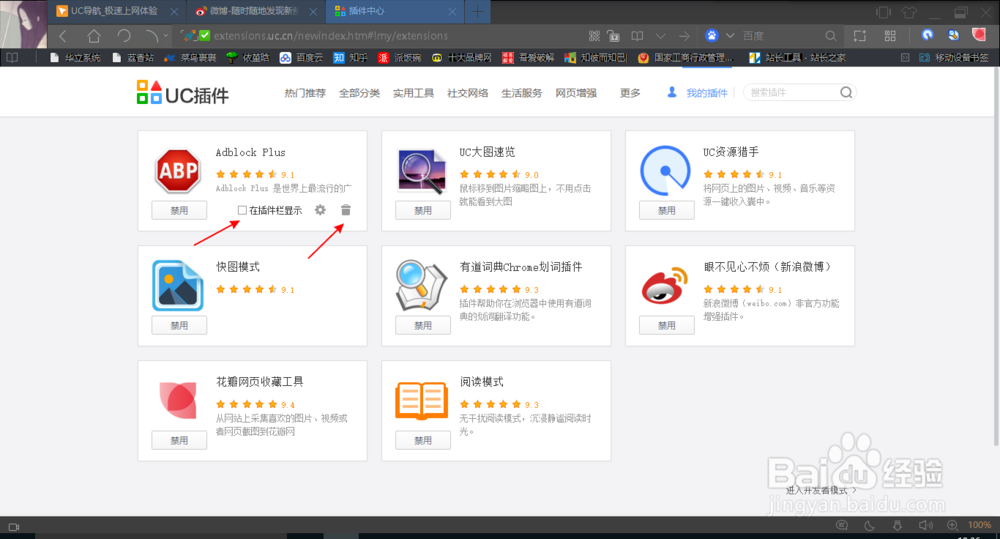The height and width of the screenshot is (539, 1000).
Task: Open 华立系统 bookmark
Action: [x=75, y=57]
